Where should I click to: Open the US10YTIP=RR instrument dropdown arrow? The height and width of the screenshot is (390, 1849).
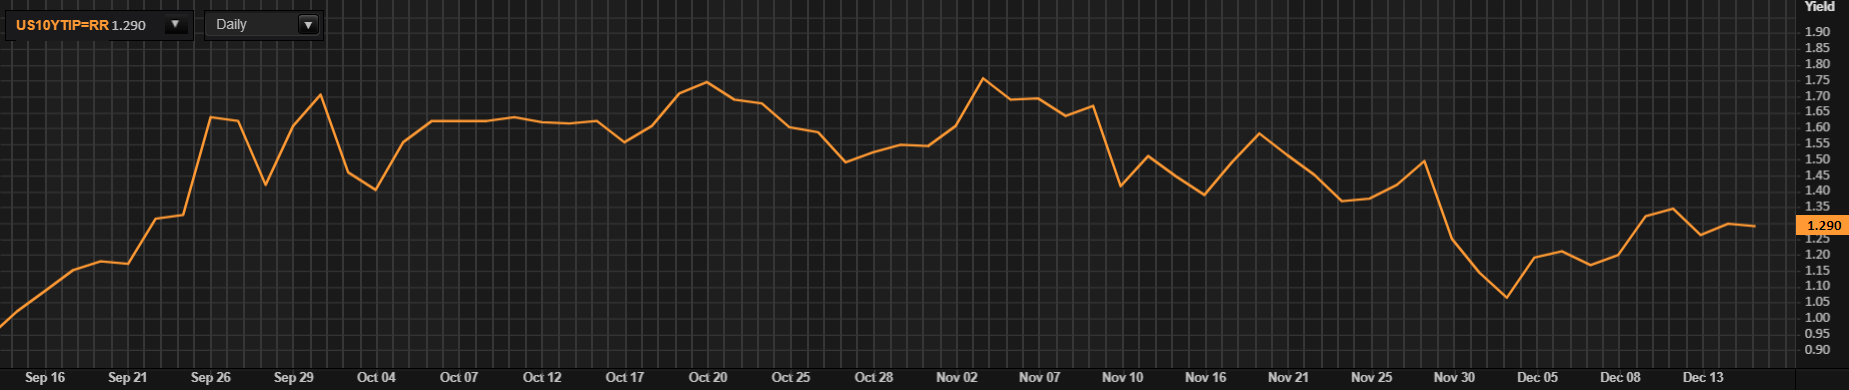point(176,25)
